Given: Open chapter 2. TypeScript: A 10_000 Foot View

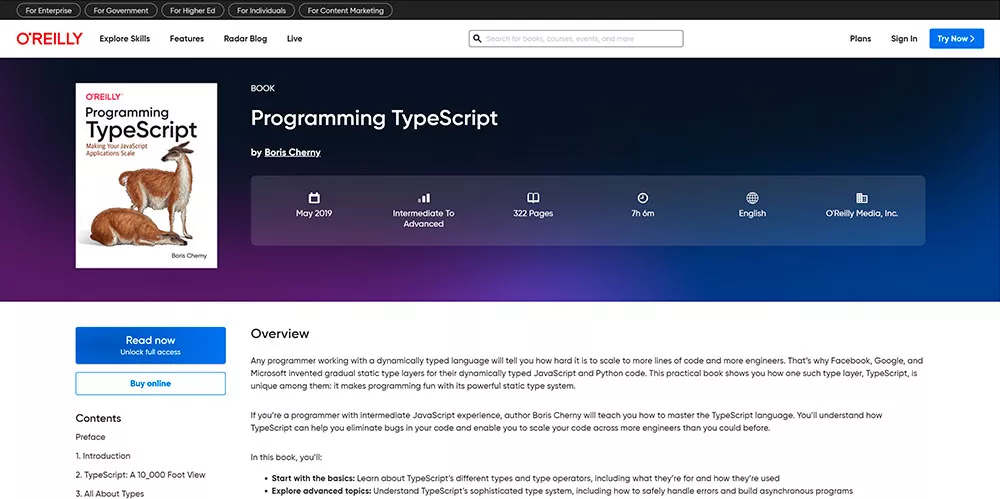Looking at the screenshot, I should 140,475.
